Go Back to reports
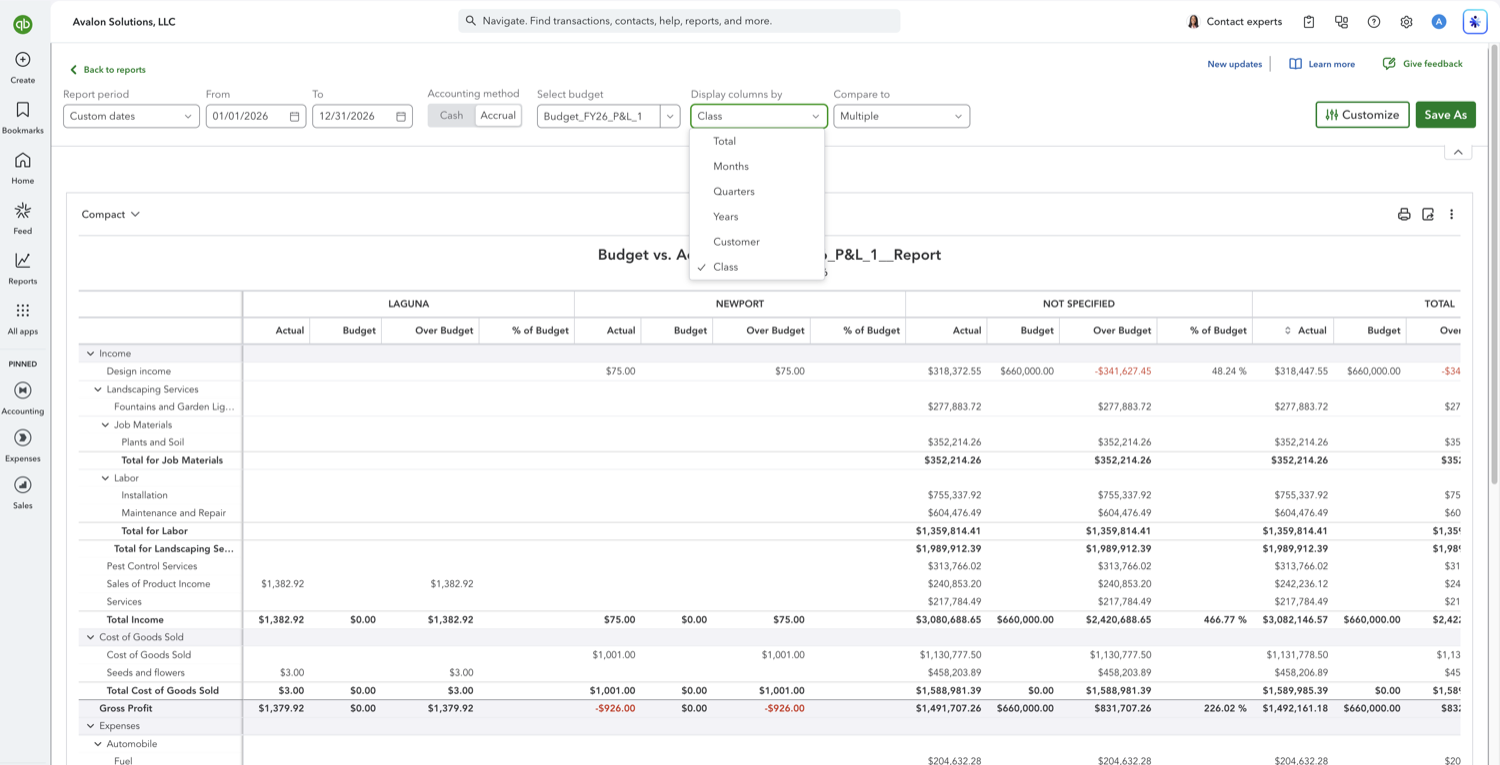 [x=107, y=70]
